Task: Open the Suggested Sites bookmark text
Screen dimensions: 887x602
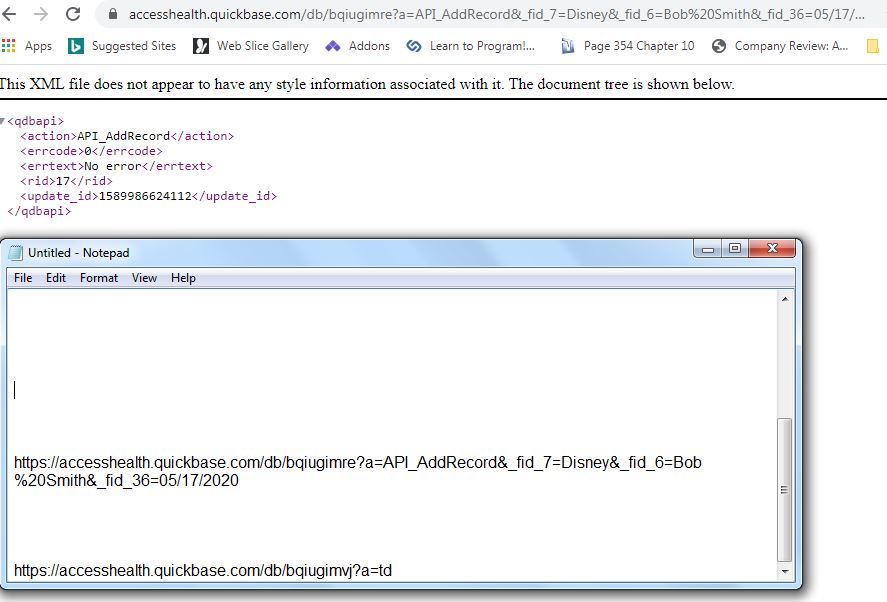Action: pyautogui.click(x=134, y=46)
